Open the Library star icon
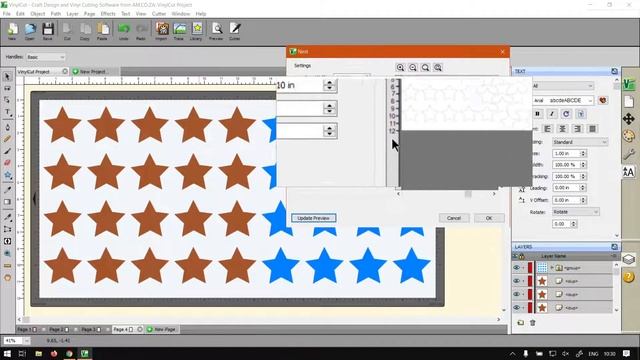This screenshot has height=360, width=640. [197, 31]
